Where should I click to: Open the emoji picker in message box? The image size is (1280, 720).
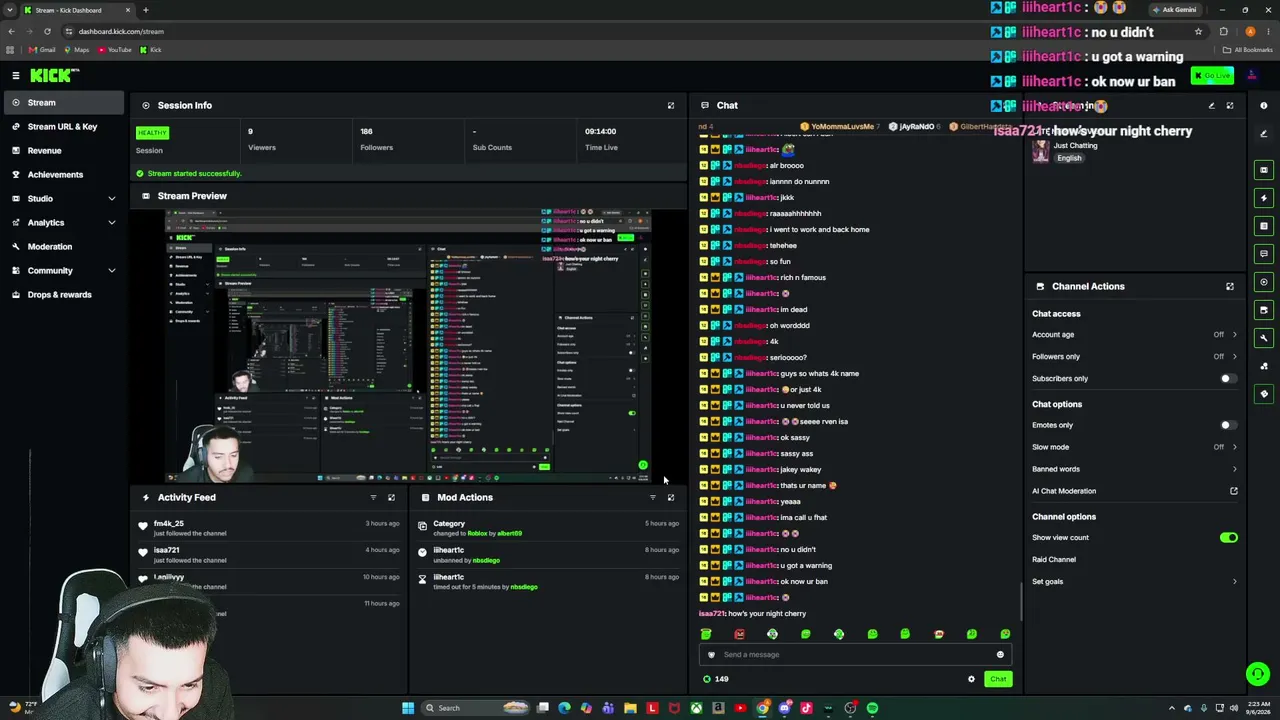tap(1000, 655)
